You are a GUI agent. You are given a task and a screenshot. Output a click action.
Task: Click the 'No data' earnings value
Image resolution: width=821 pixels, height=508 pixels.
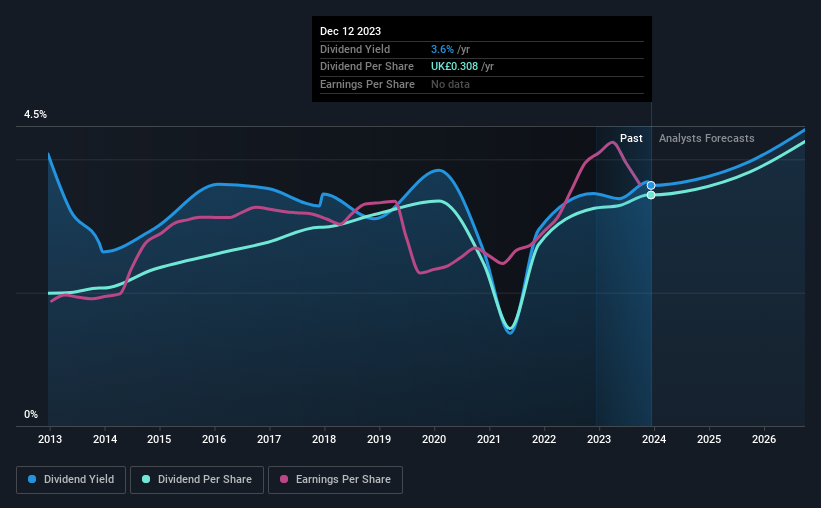coord(450,84)
